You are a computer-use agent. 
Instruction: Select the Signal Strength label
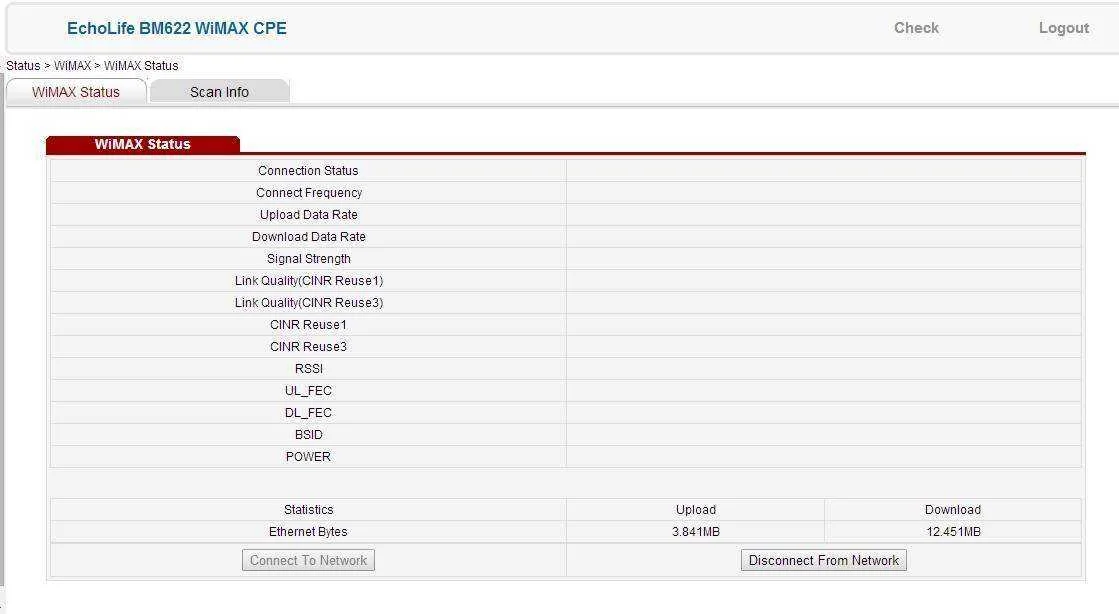(308, 259)
